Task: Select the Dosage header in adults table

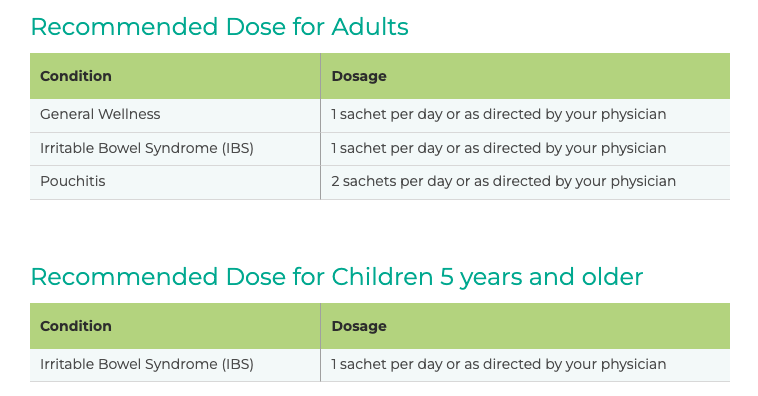Action: pos(359,76)
